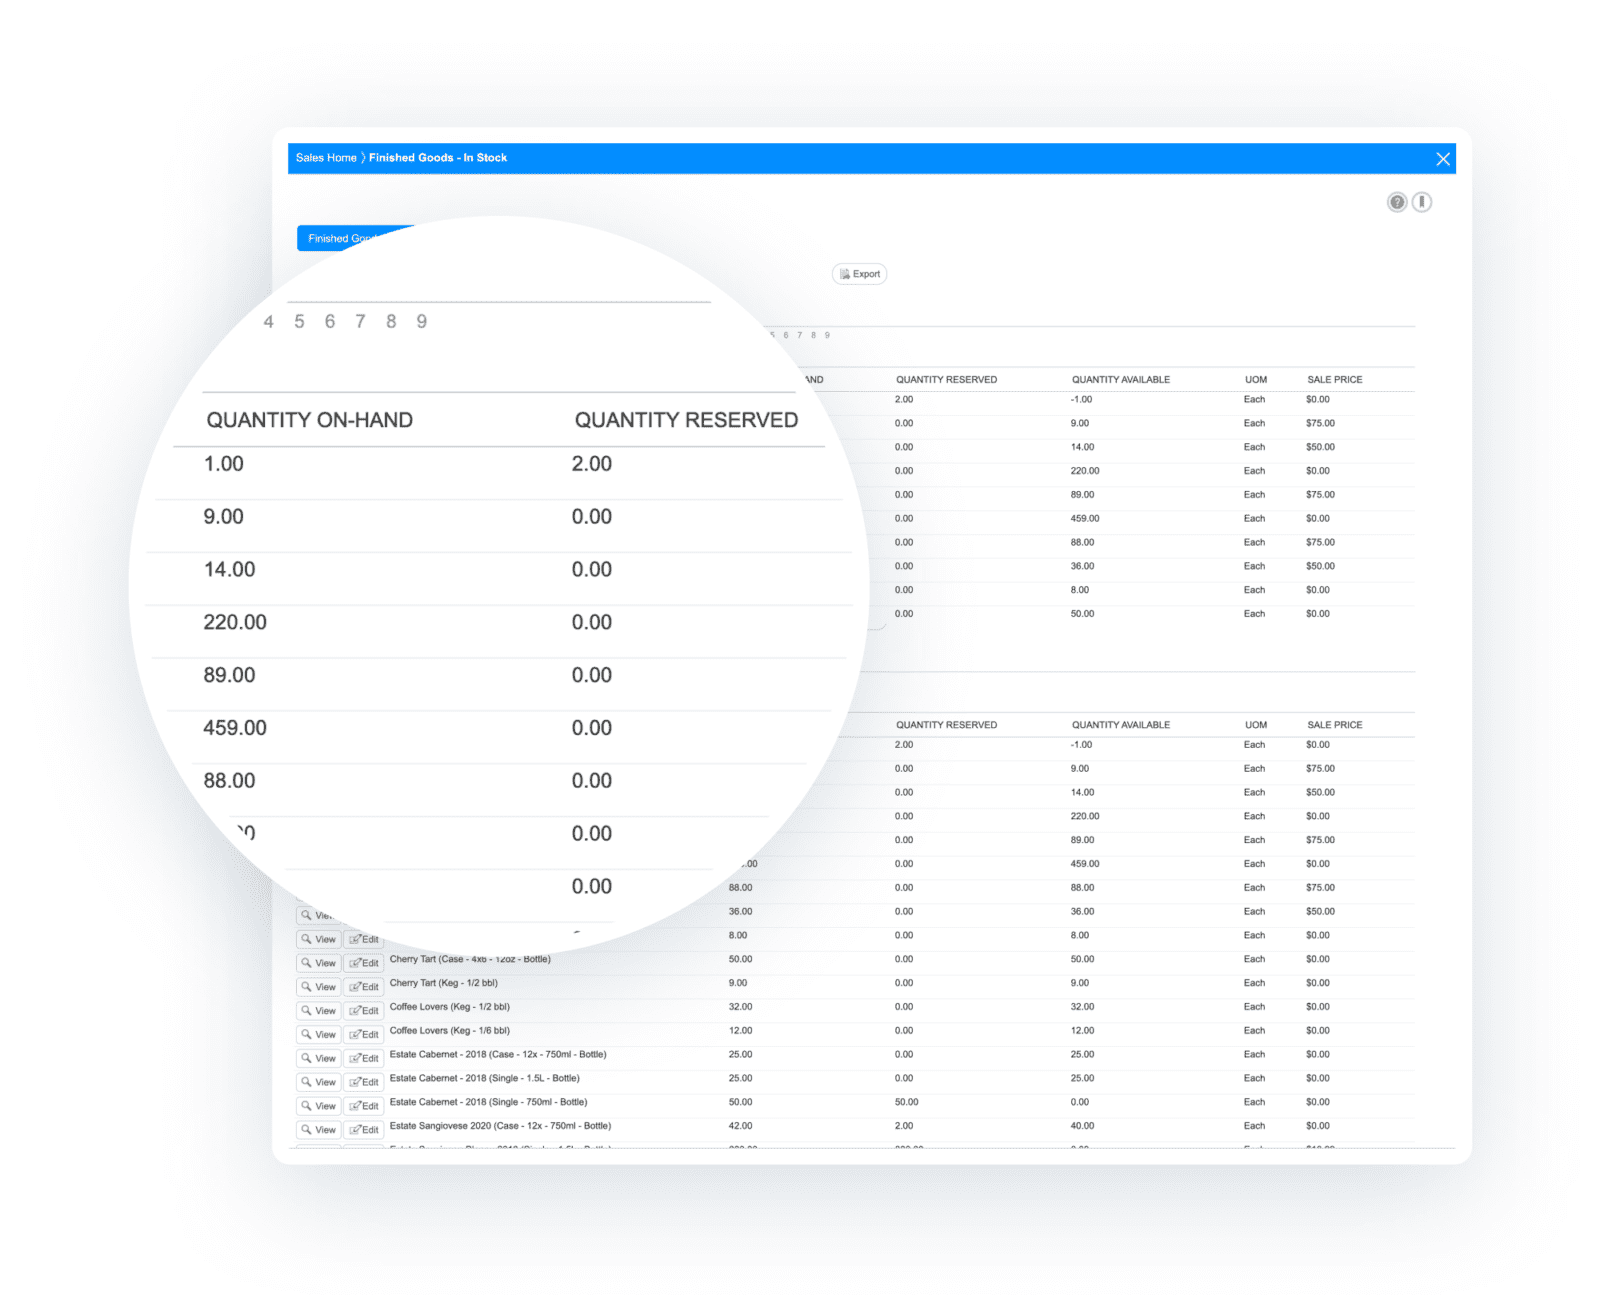The height and width of the screenshot is (1299, 1600).
Task: View Coffee Lovers Keg 1/6 bbl
Action: click(x=319, y=1035)
